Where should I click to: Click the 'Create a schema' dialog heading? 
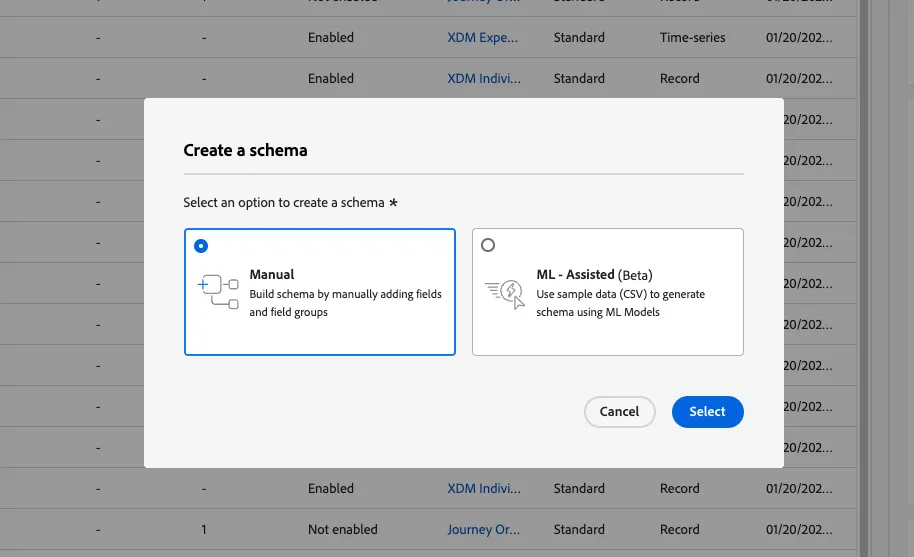click(x=245, y=150)
